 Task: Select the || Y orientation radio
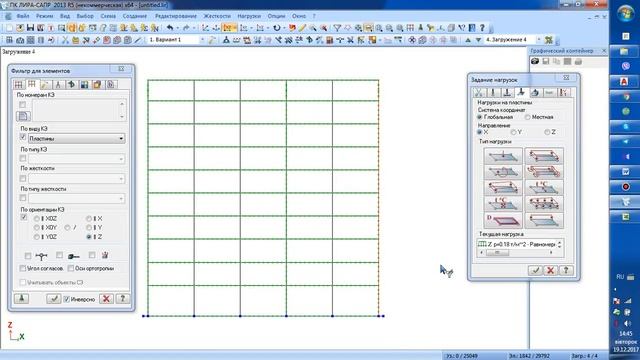pos(89,228)
